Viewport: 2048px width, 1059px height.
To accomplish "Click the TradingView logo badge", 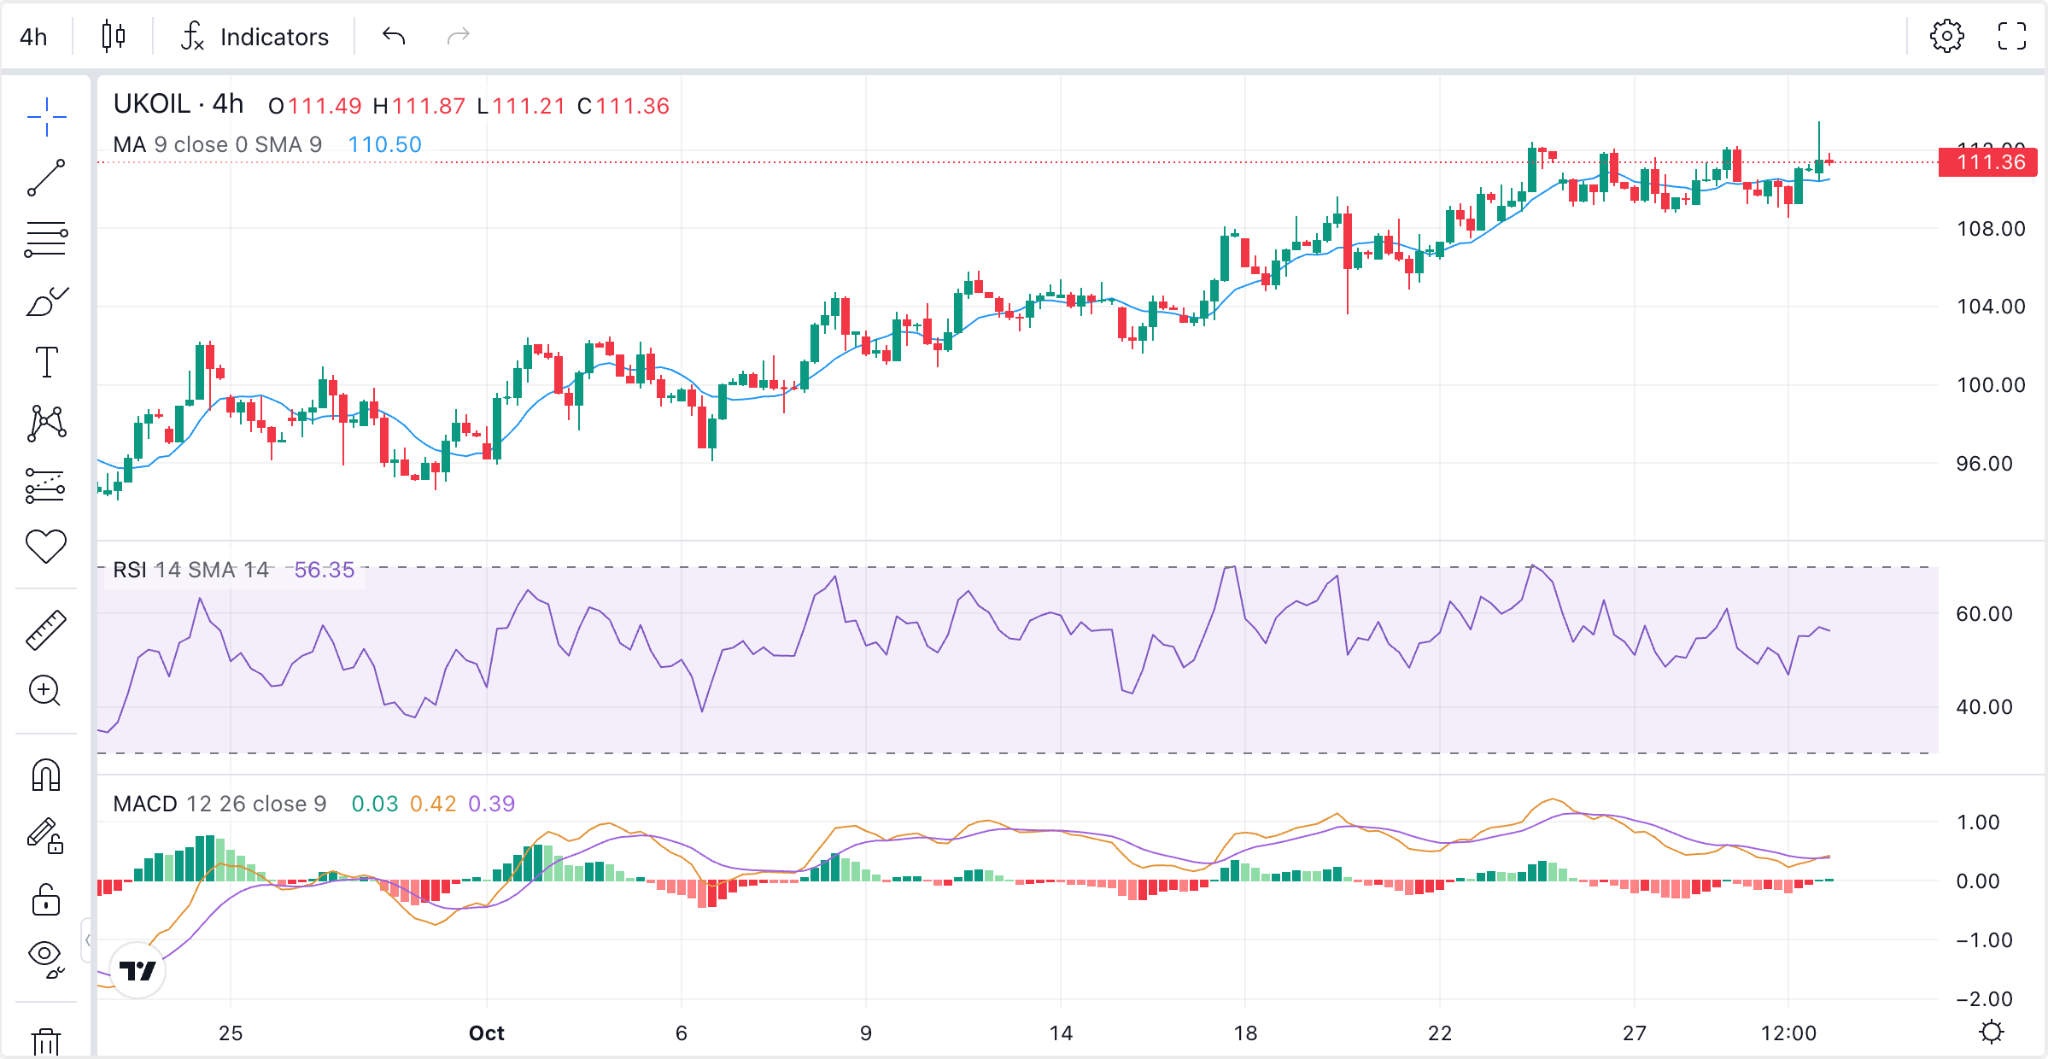I will pos(137,970).
